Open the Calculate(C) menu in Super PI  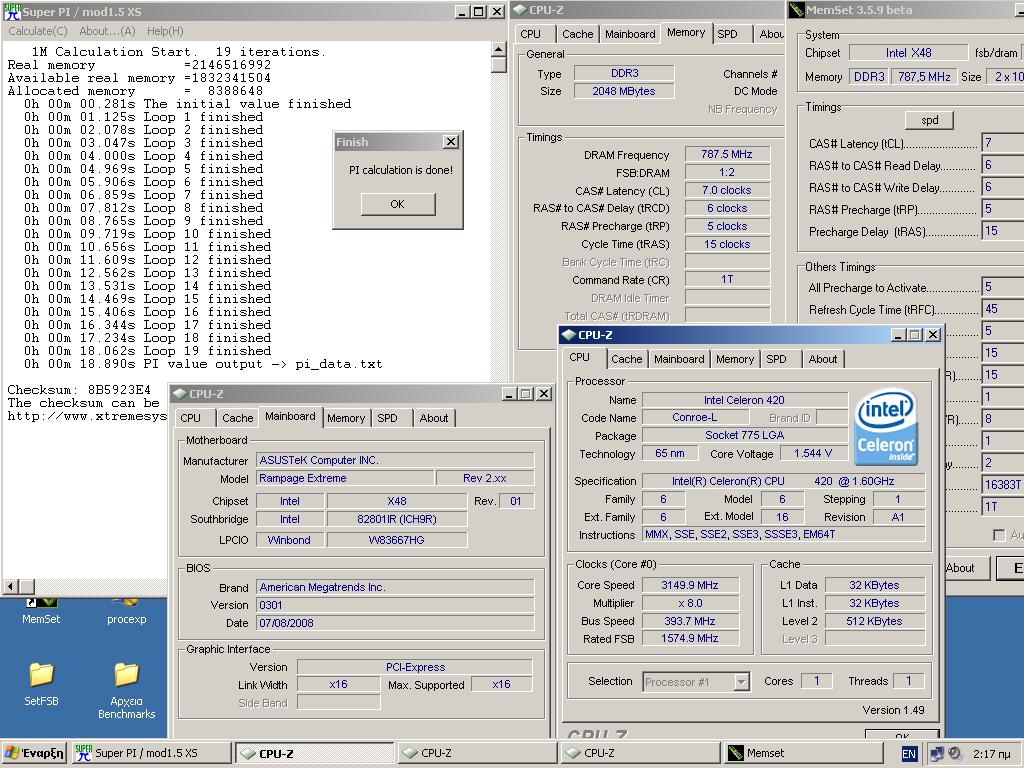pyautogui.click(x=38, y=31)
